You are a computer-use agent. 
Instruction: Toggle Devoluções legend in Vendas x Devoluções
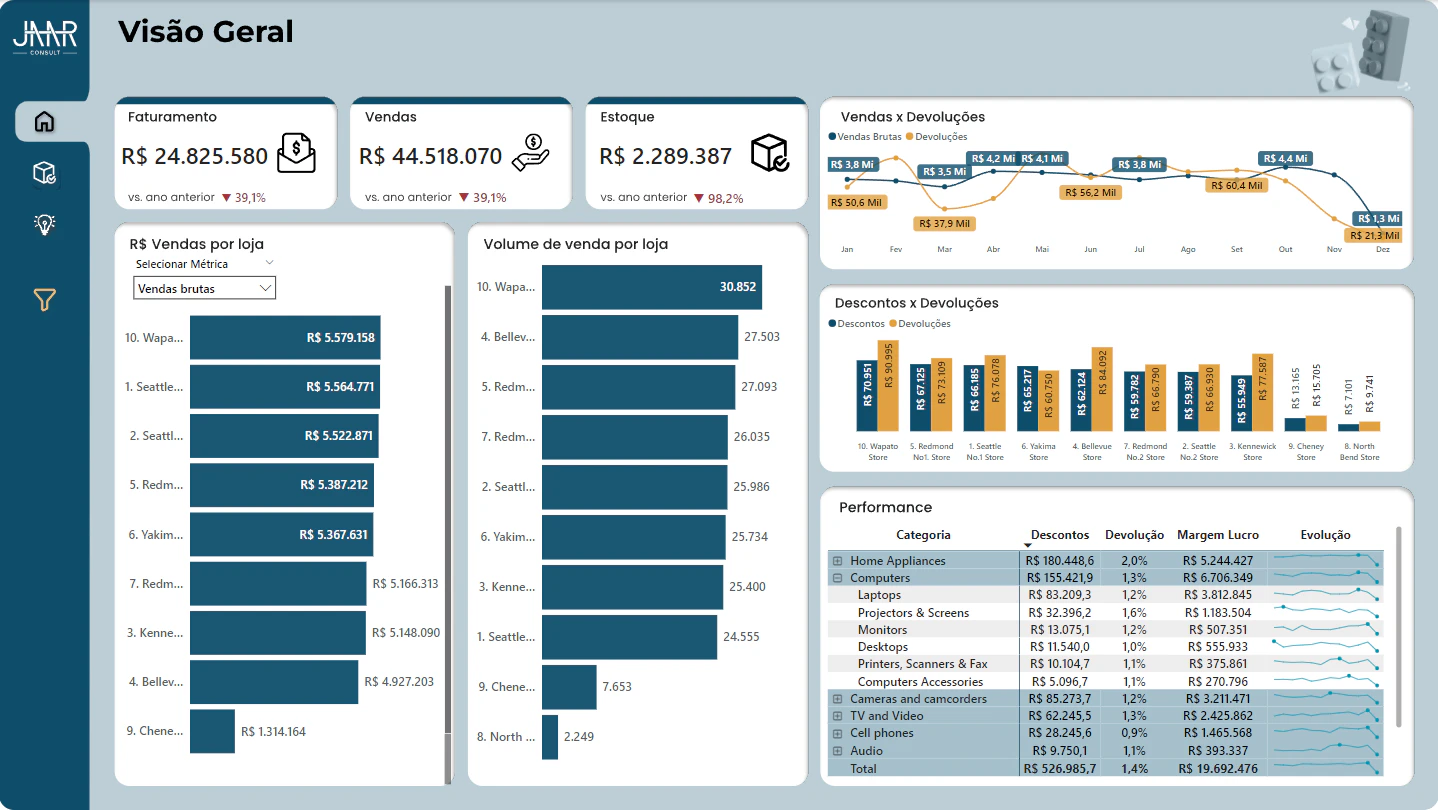point(937,137)
